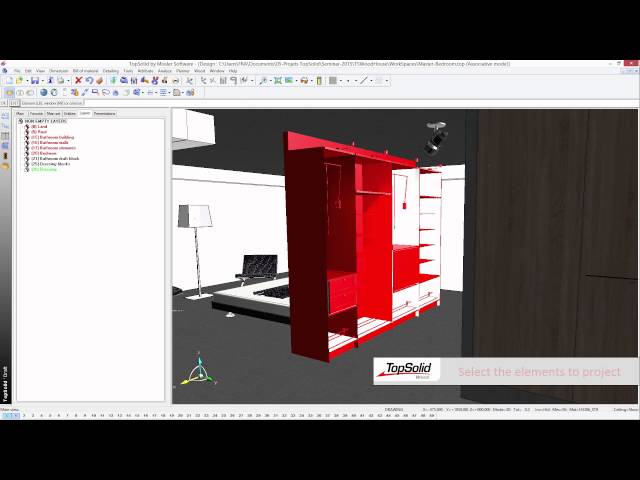Toggle visibility of the Land layer

tap(27, 127)
